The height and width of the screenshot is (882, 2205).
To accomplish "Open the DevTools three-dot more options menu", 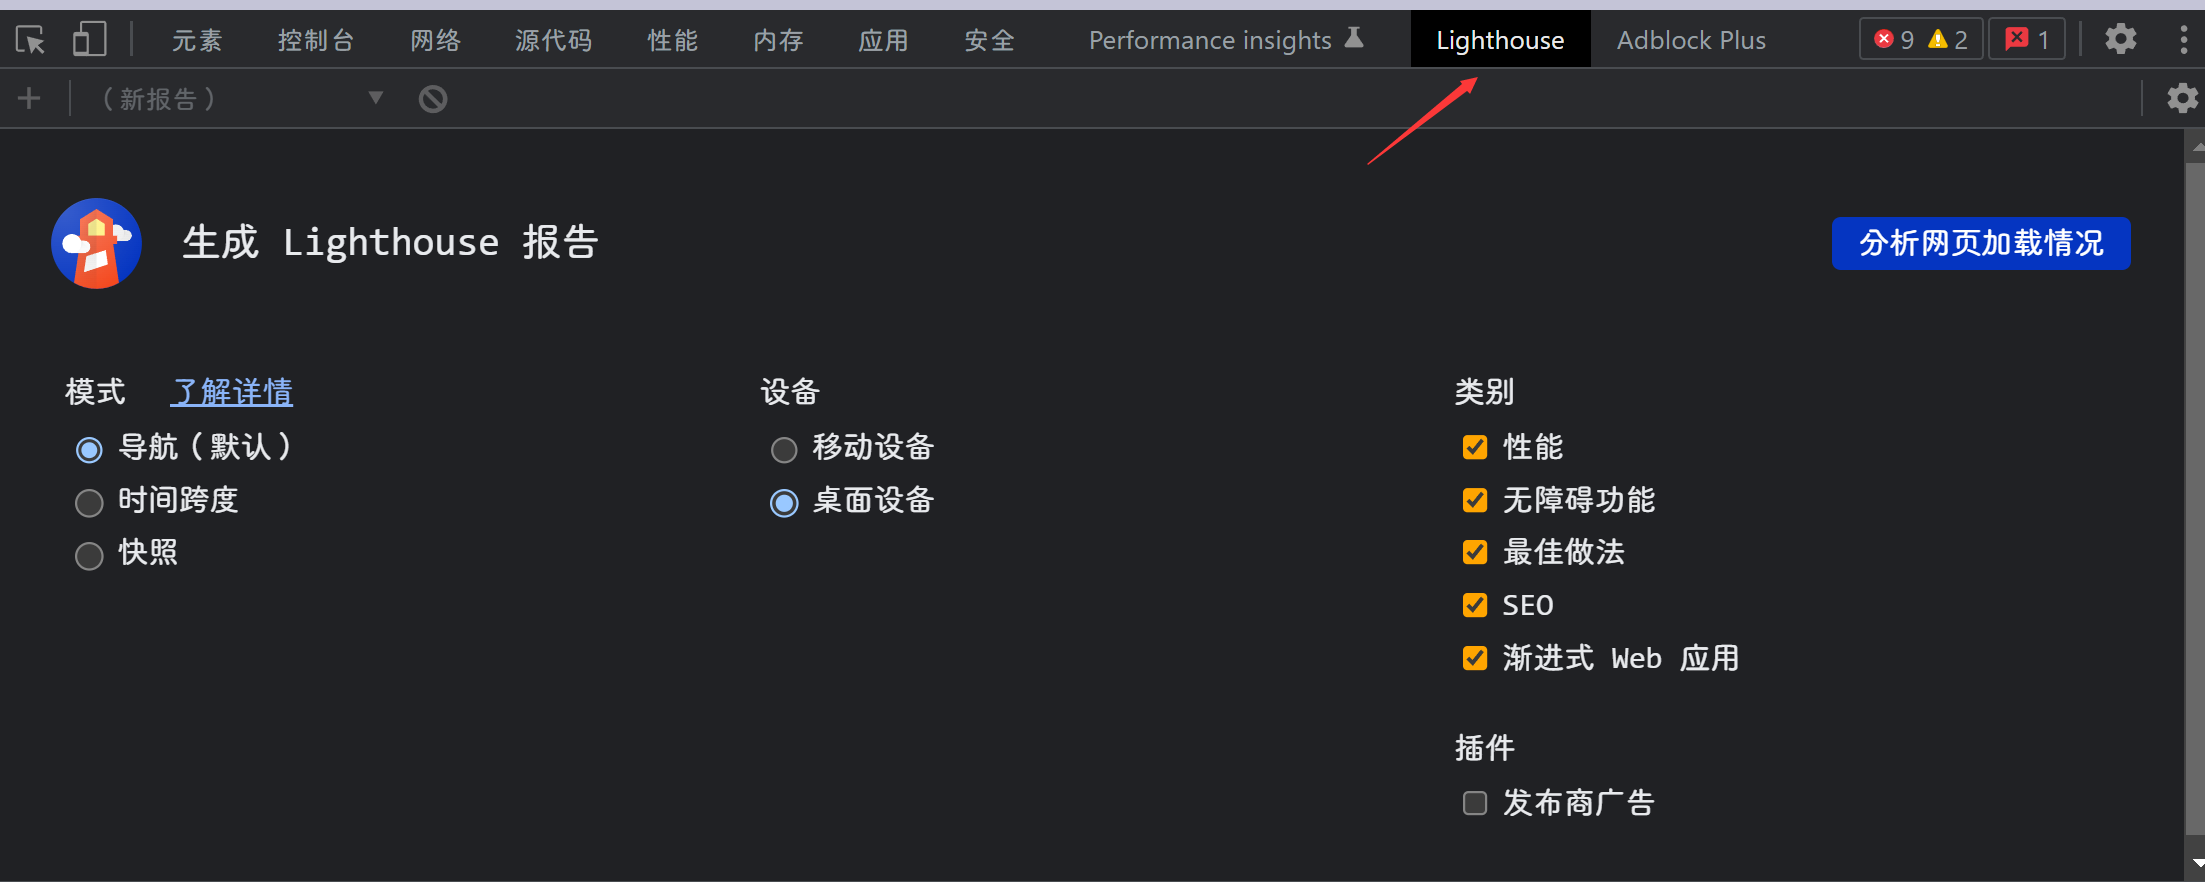I will (x=2183, y=40).
